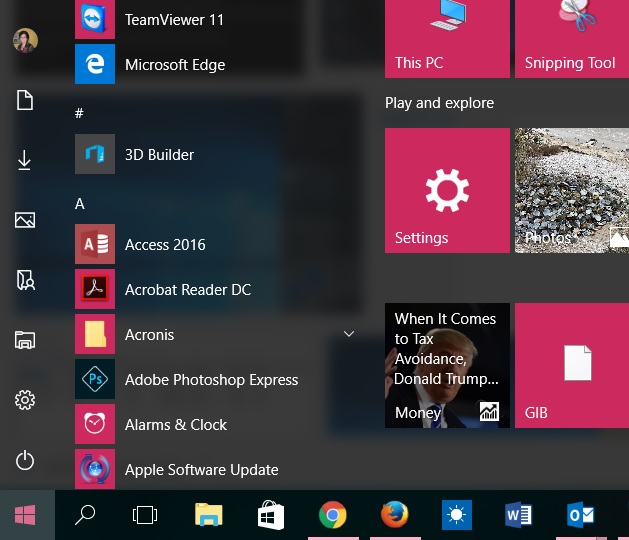Open the Money news tile

[447, 365]
